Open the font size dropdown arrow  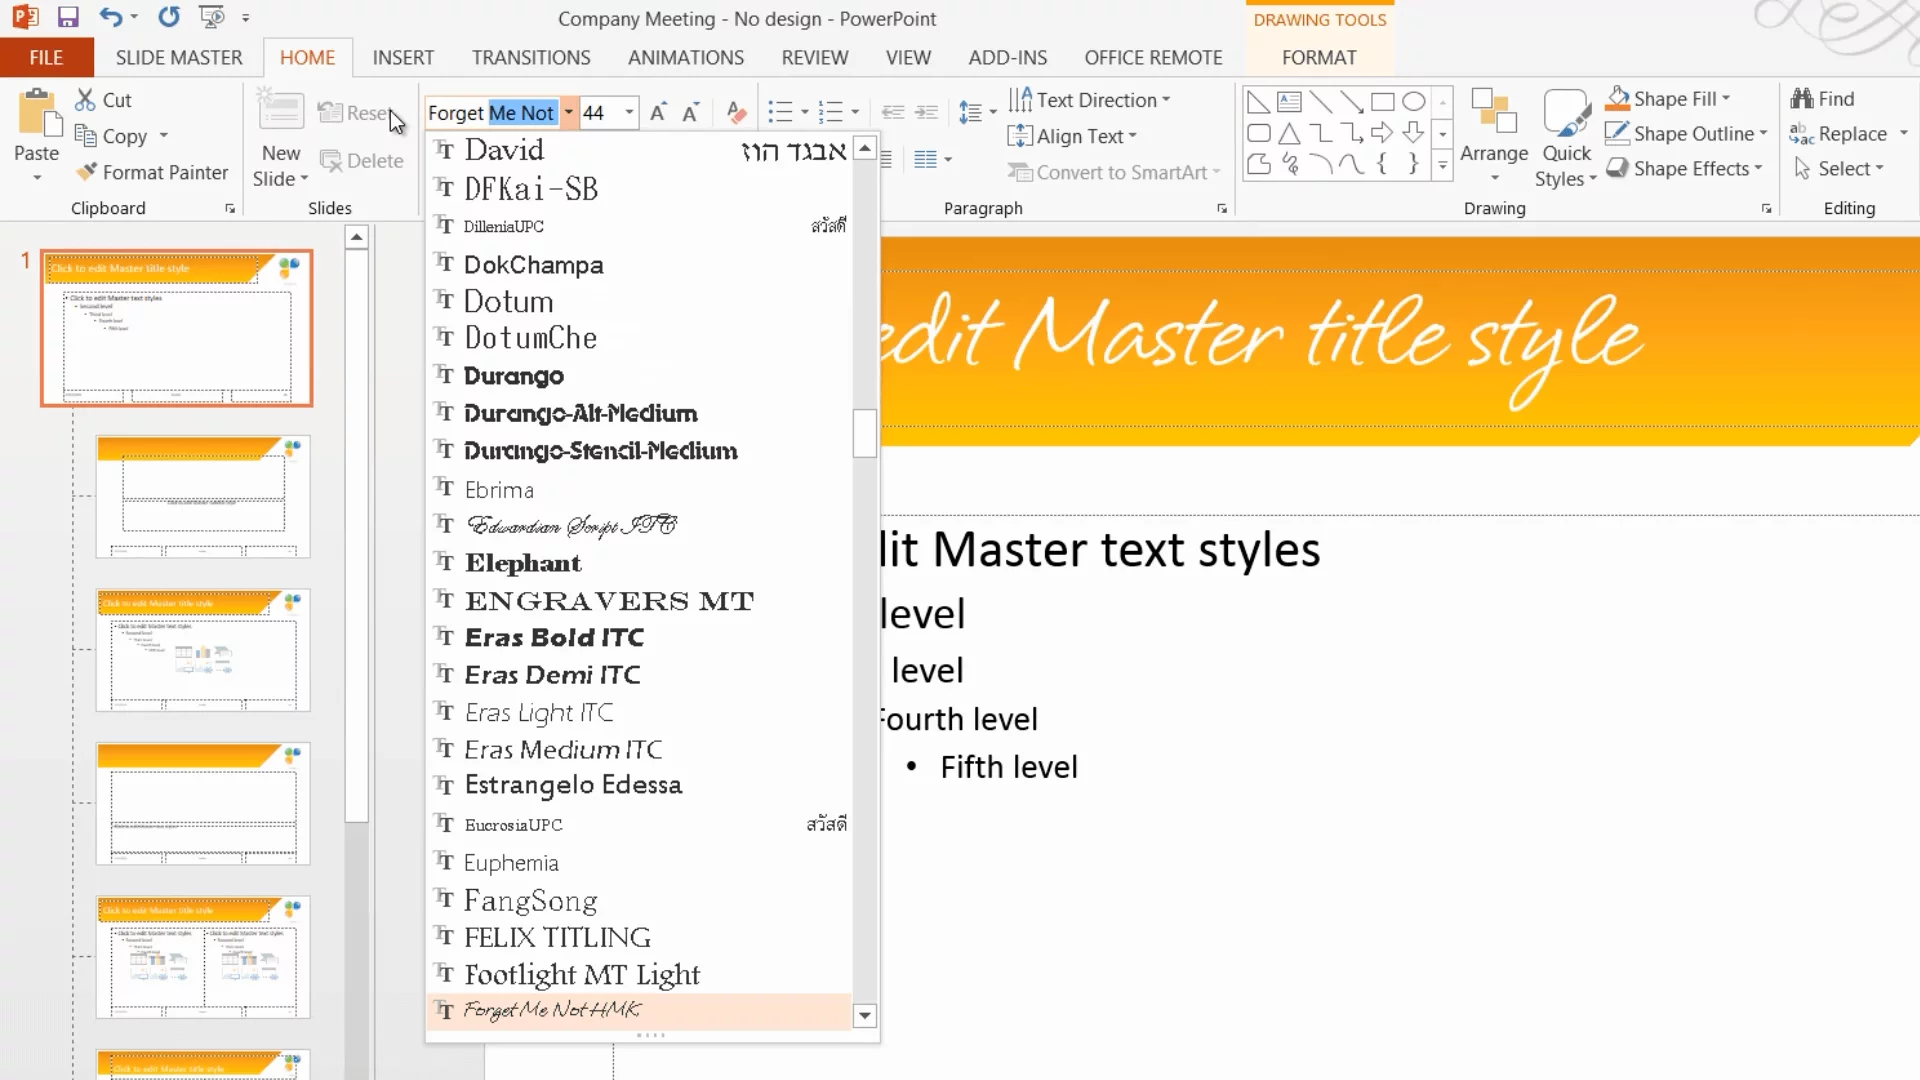pyautogui.click(x=629, y=112)
